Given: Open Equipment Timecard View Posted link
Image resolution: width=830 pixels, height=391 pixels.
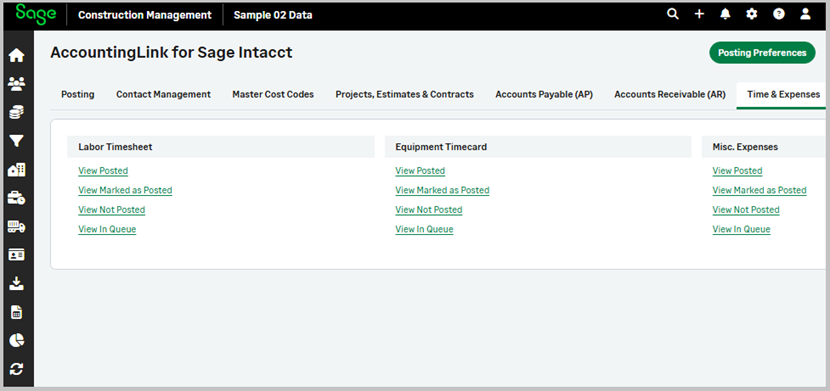Looking at the screenshot, I should coord(420,171).
